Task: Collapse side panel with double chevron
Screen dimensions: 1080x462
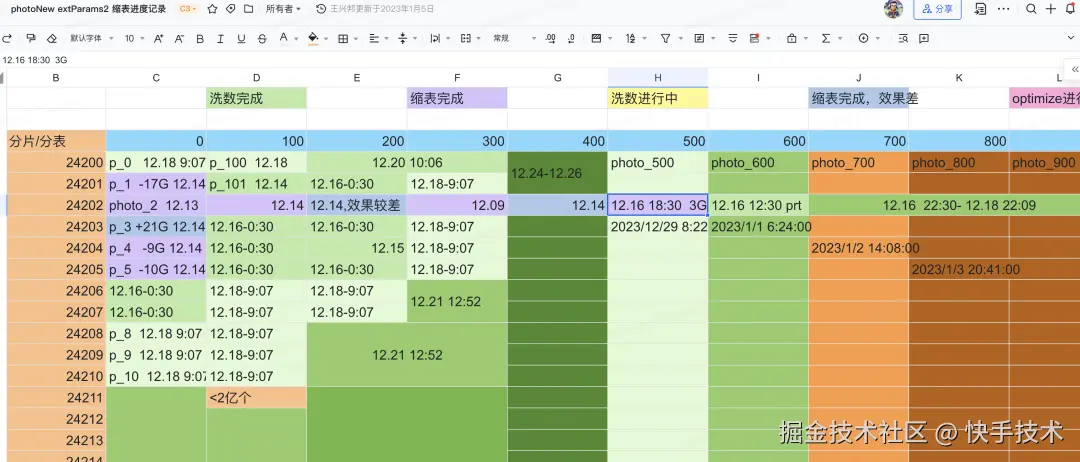Action: pyautogui.click(x=1074, y=69)
